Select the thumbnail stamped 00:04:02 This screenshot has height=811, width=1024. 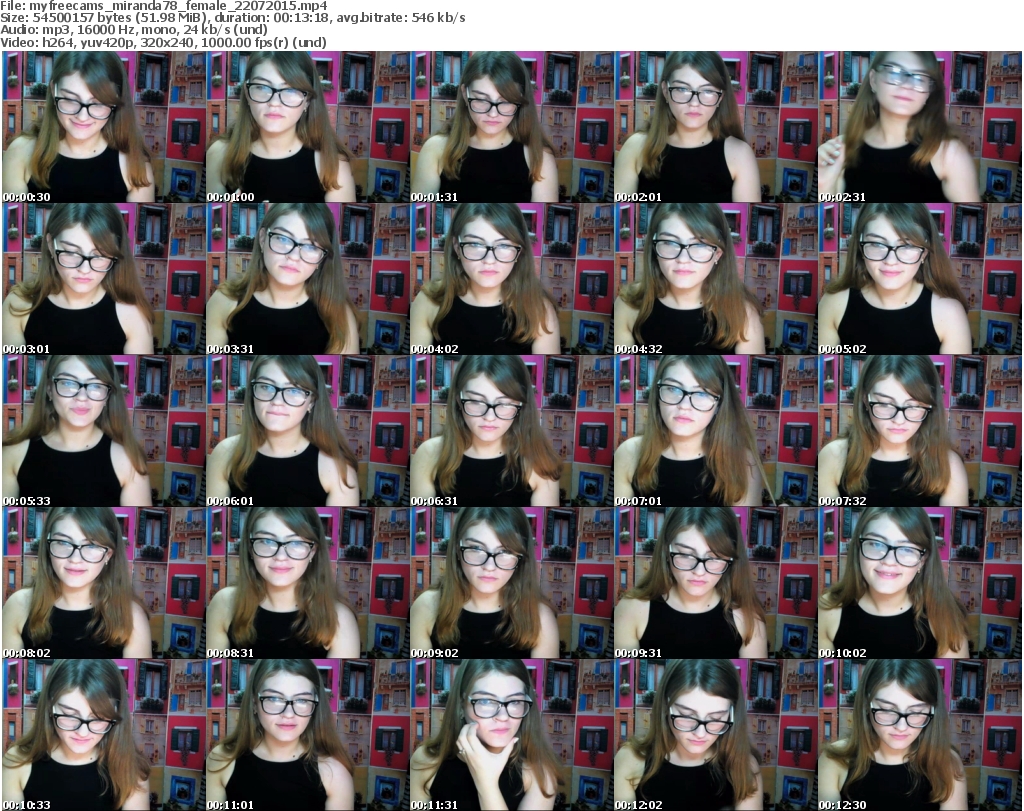click(x=511, y=279)
